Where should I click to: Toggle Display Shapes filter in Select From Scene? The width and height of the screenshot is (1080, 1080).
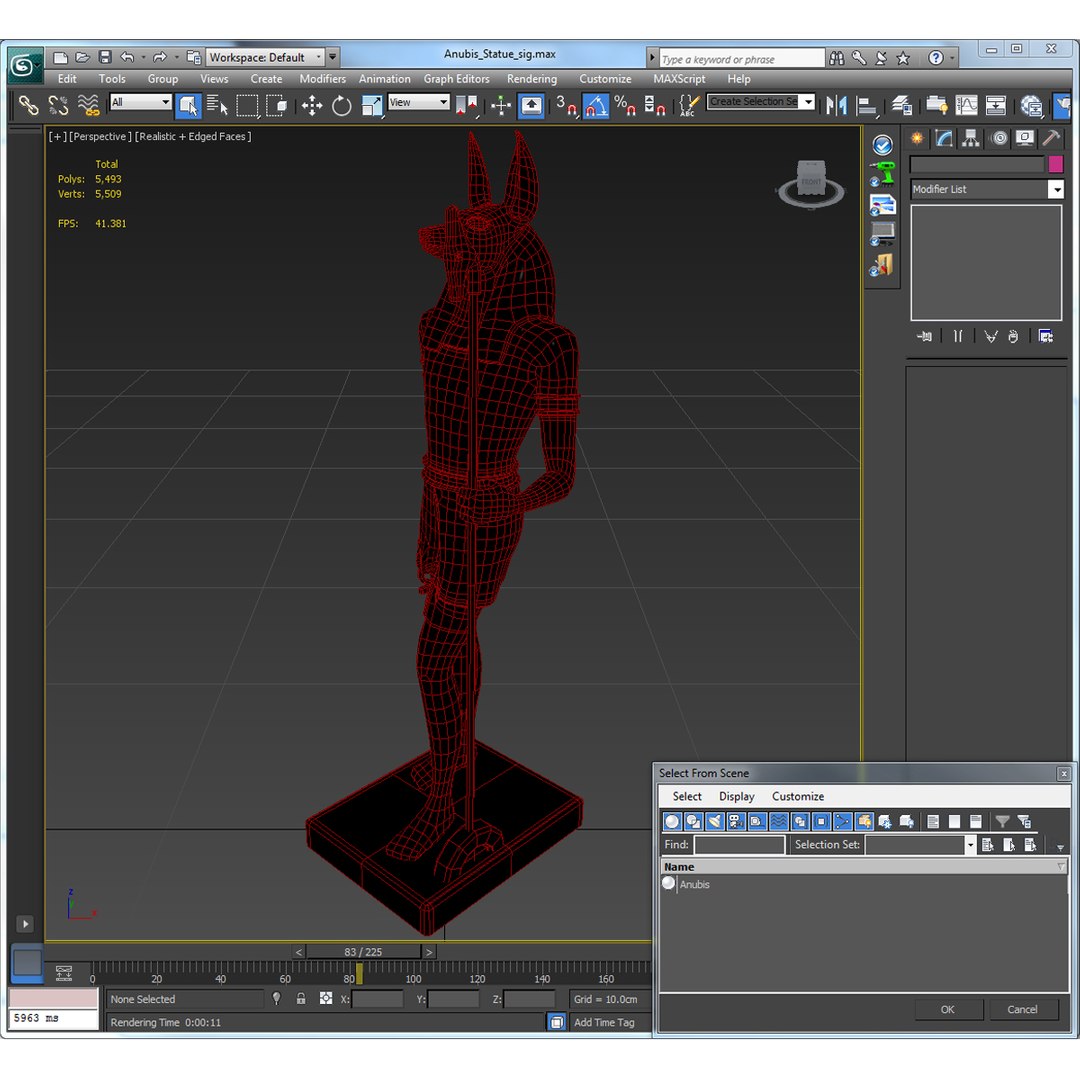click(x=694, y=821)
